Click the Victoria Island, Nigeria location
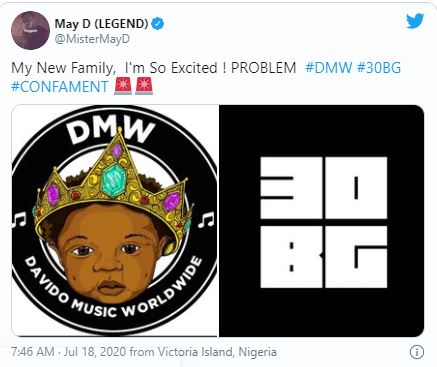Viewport: 437px width, 367px height. click(x=217, y=352)
